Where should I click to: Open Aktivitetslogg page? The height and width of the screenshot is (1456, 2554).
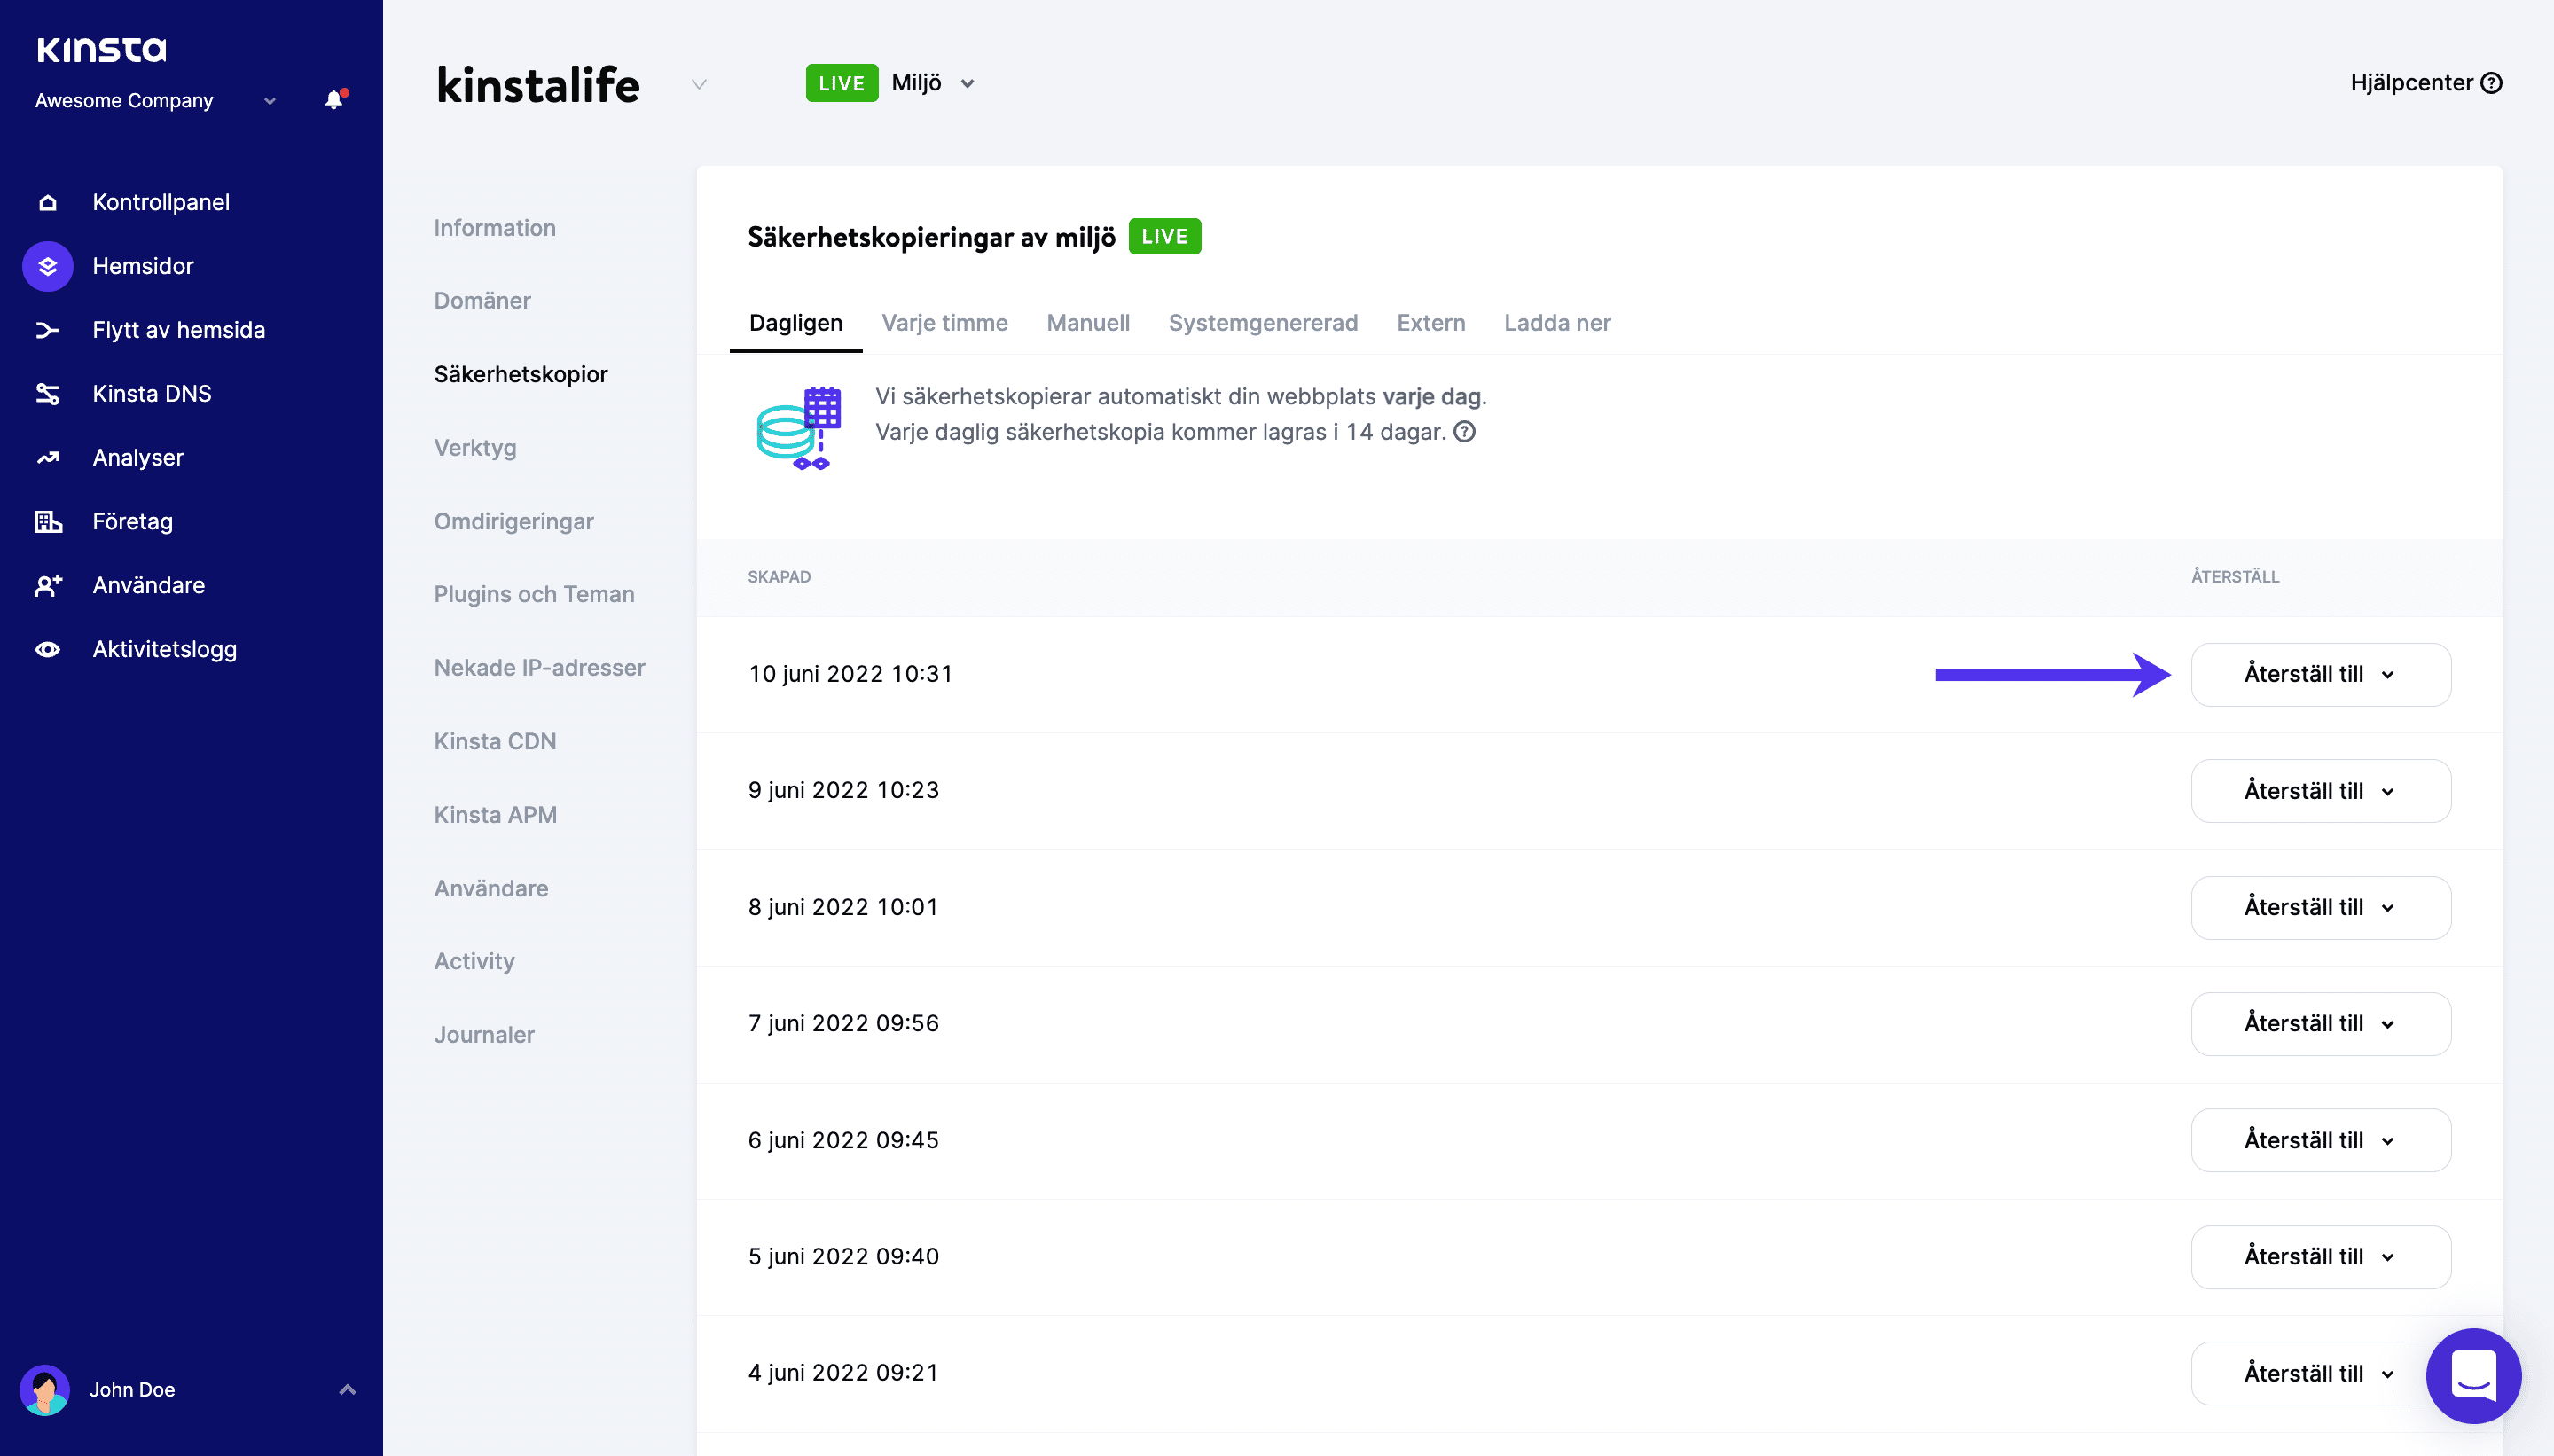coord(165,649)
